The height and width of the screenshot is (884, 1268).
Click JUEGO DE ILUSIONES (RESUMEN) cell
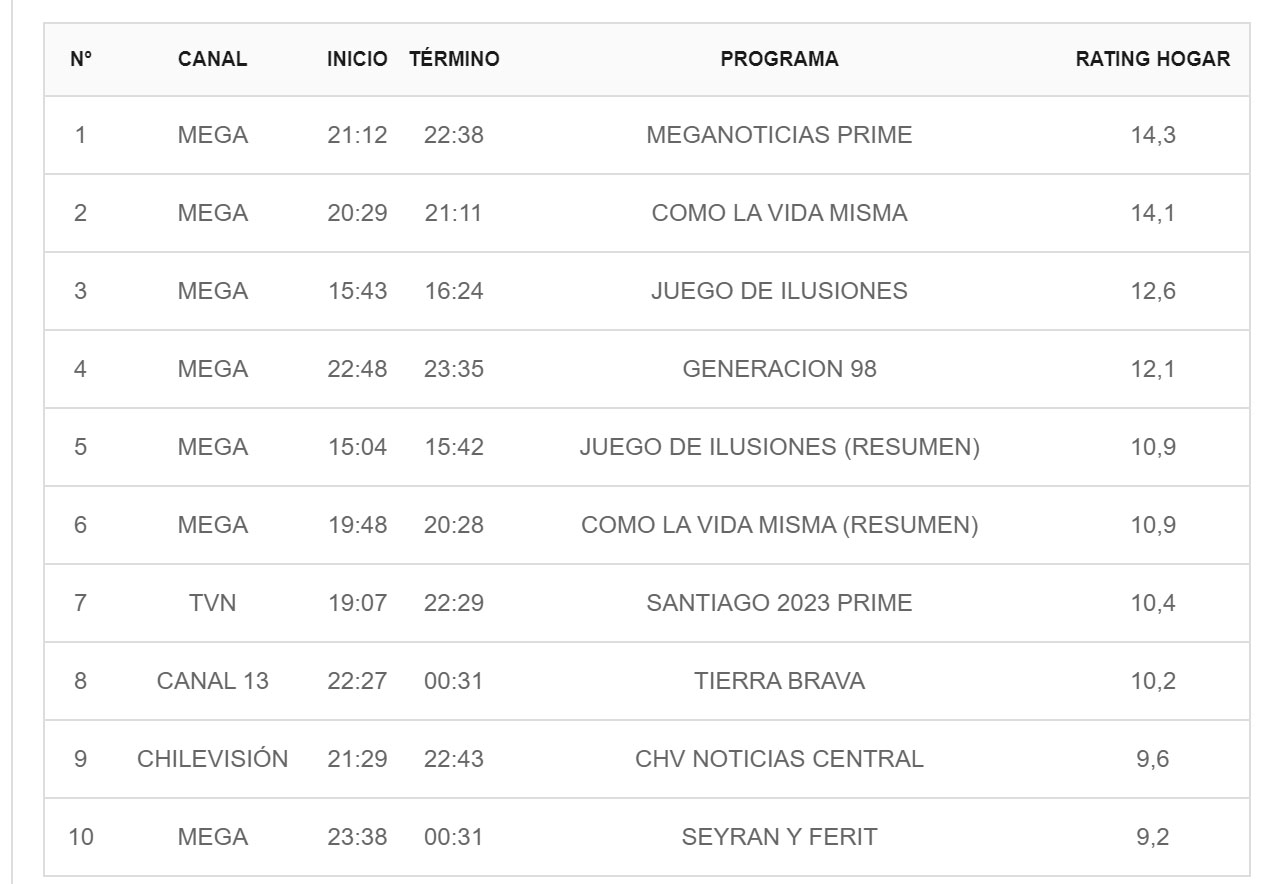coord(779,447)
